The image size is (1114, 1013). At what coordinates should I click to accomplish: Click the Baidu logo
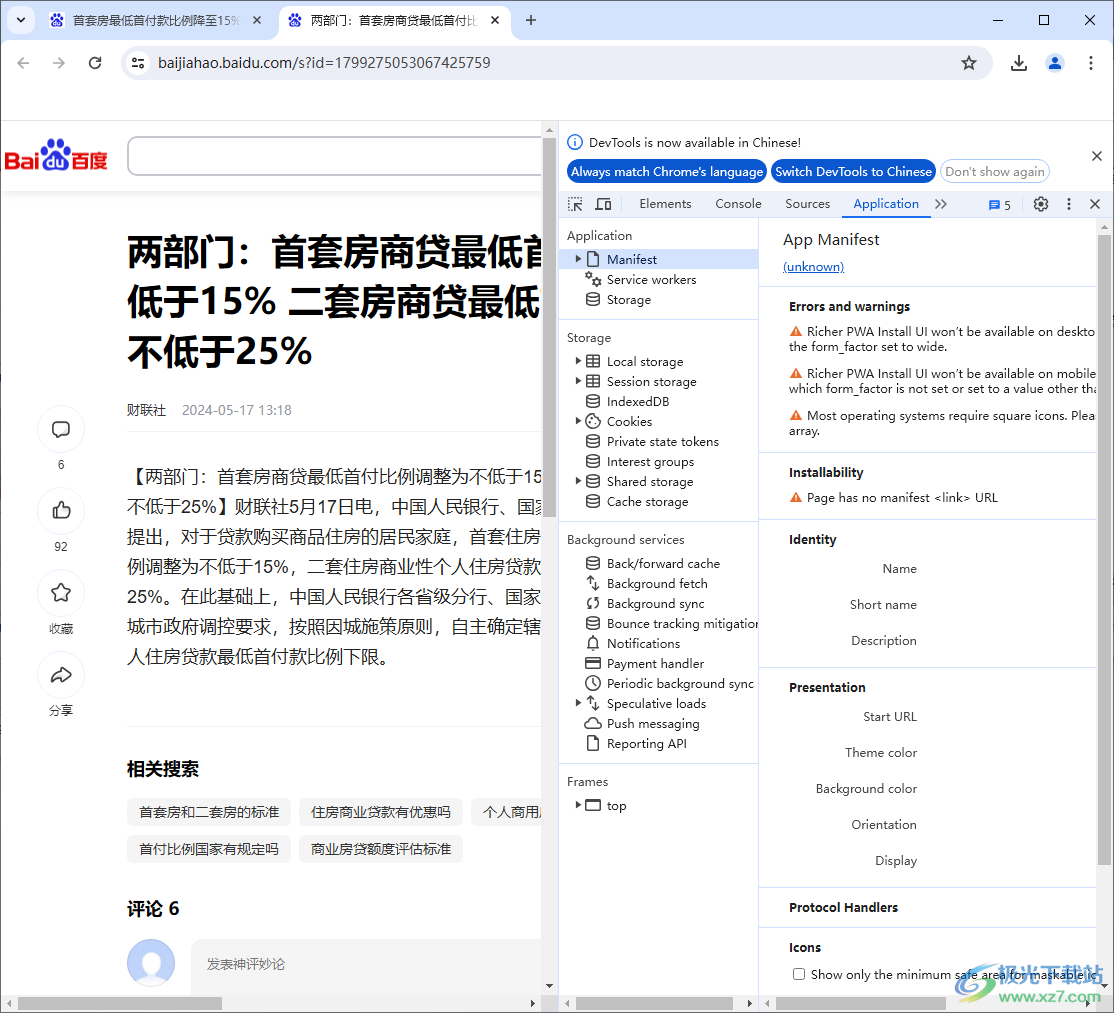point(56,155)
